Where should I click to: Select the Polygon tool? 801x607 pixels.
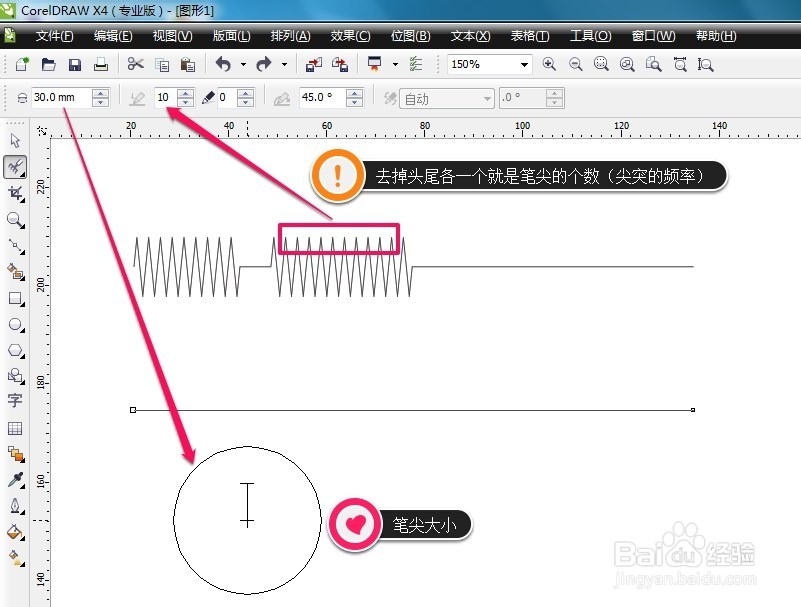click(x=15, y=351)
